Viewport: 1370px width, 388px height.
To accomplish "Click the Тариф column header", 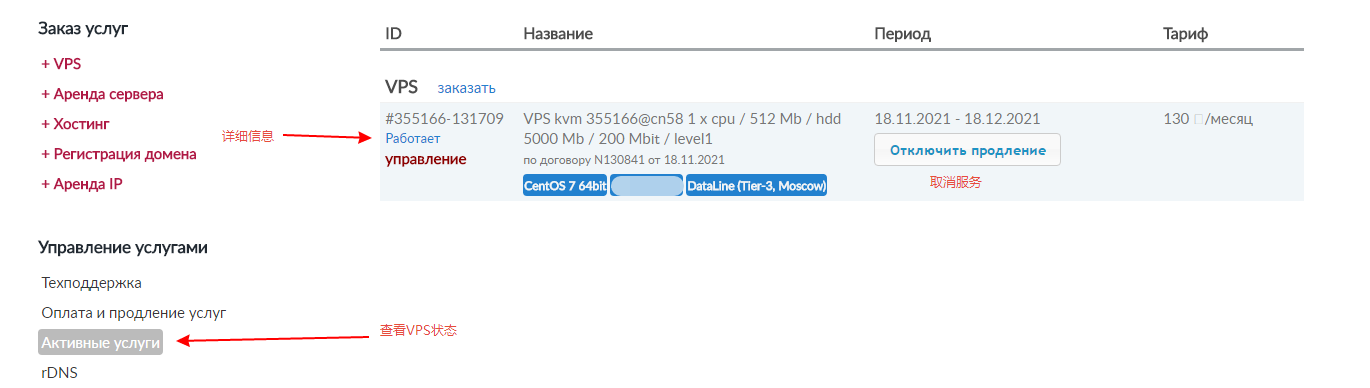I will (1185, 34).
